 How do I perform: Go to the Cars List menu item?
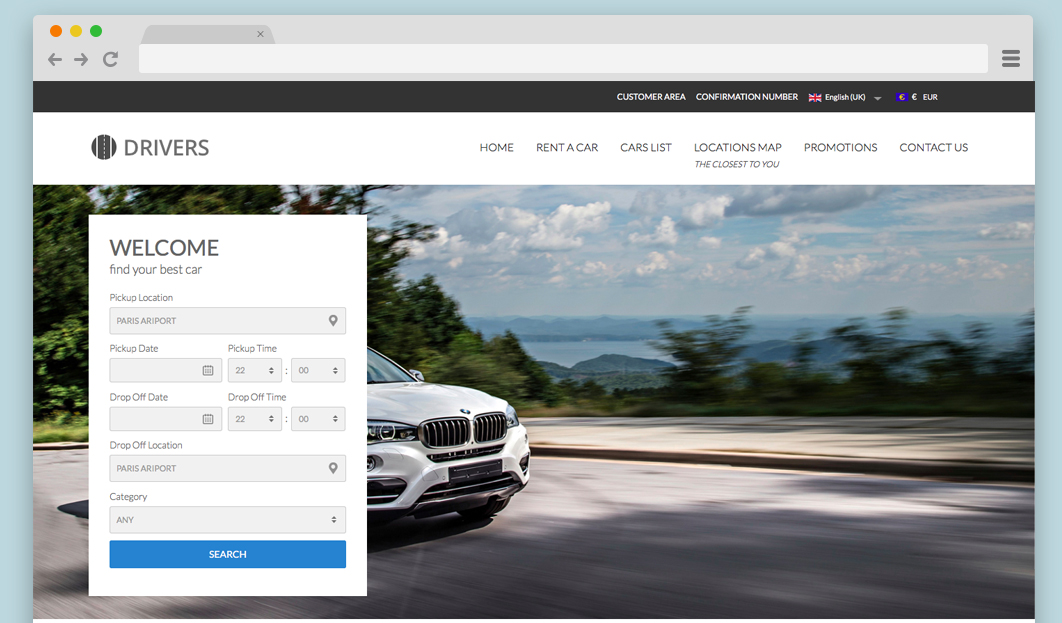coord(645,147)
